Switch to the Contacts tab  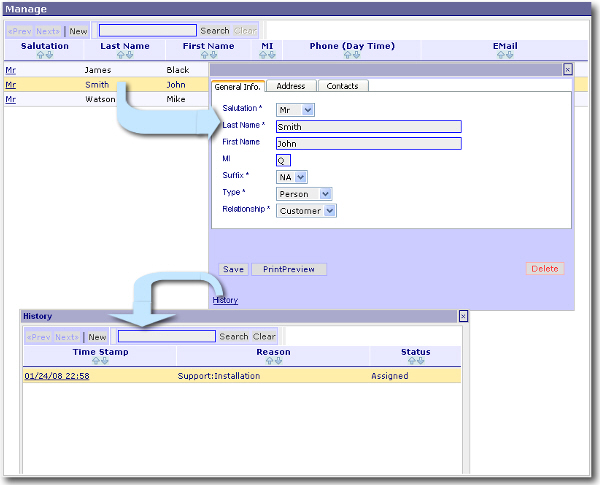[x=343, y=86]
